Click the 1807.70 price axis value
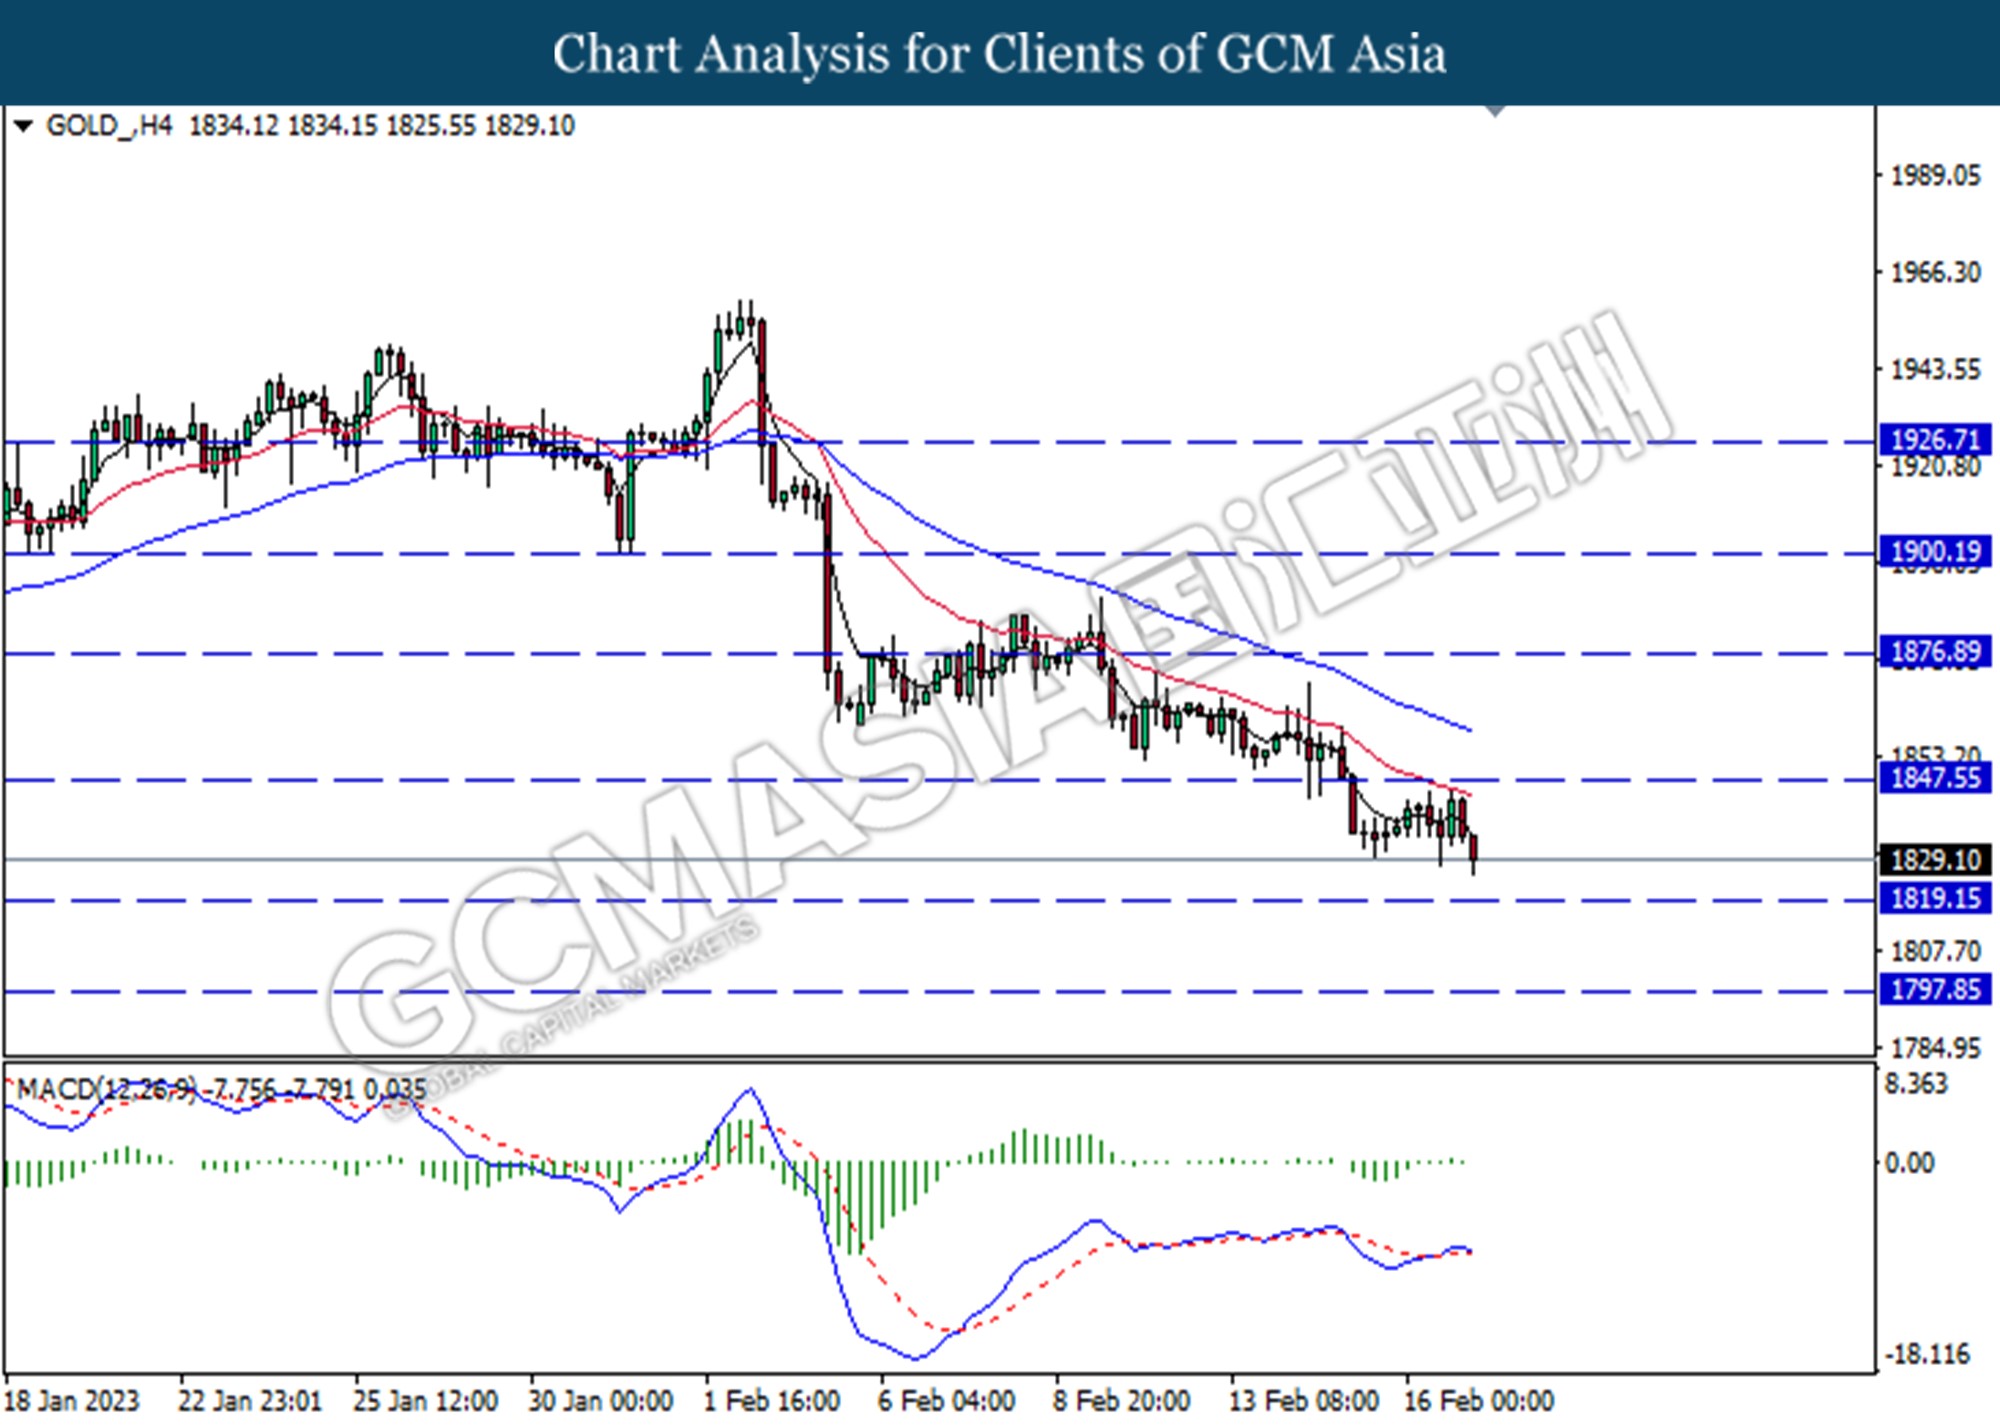 click(1935, 950)
